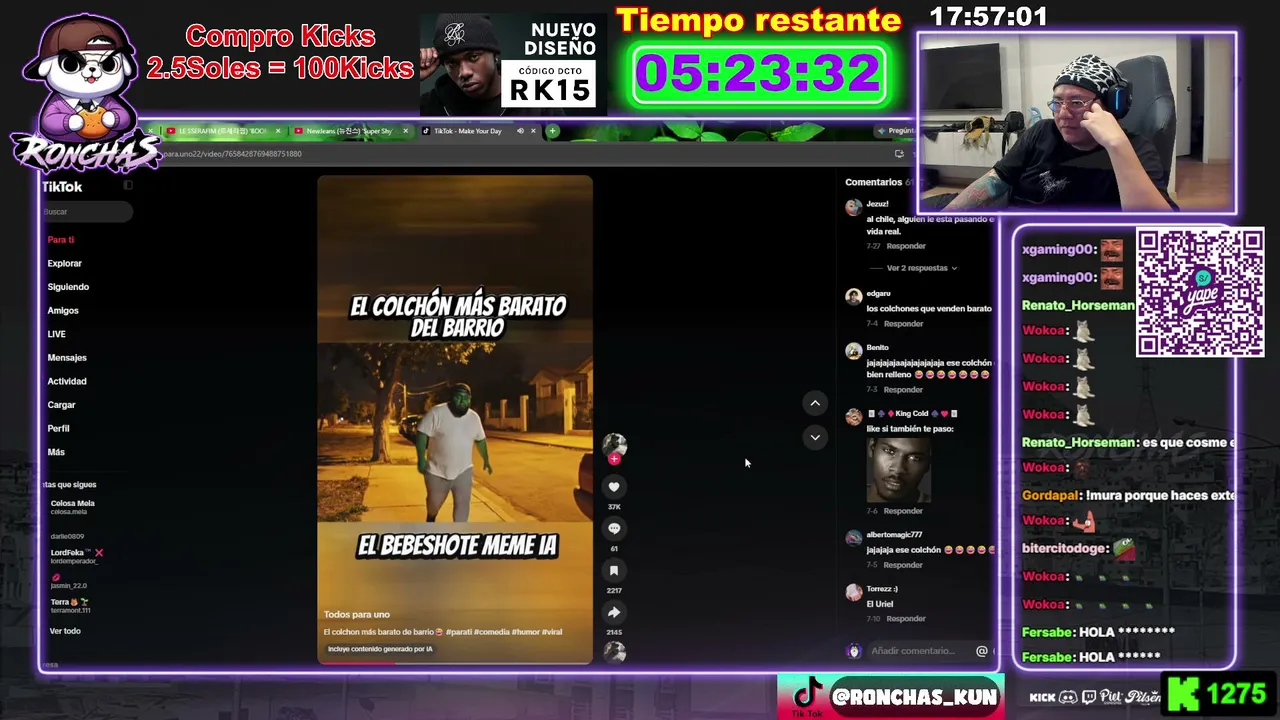1280x720 pixels.
Task: Click the @RONCHAS_KUN TikTok banner
Action: (x=891, y=696)
